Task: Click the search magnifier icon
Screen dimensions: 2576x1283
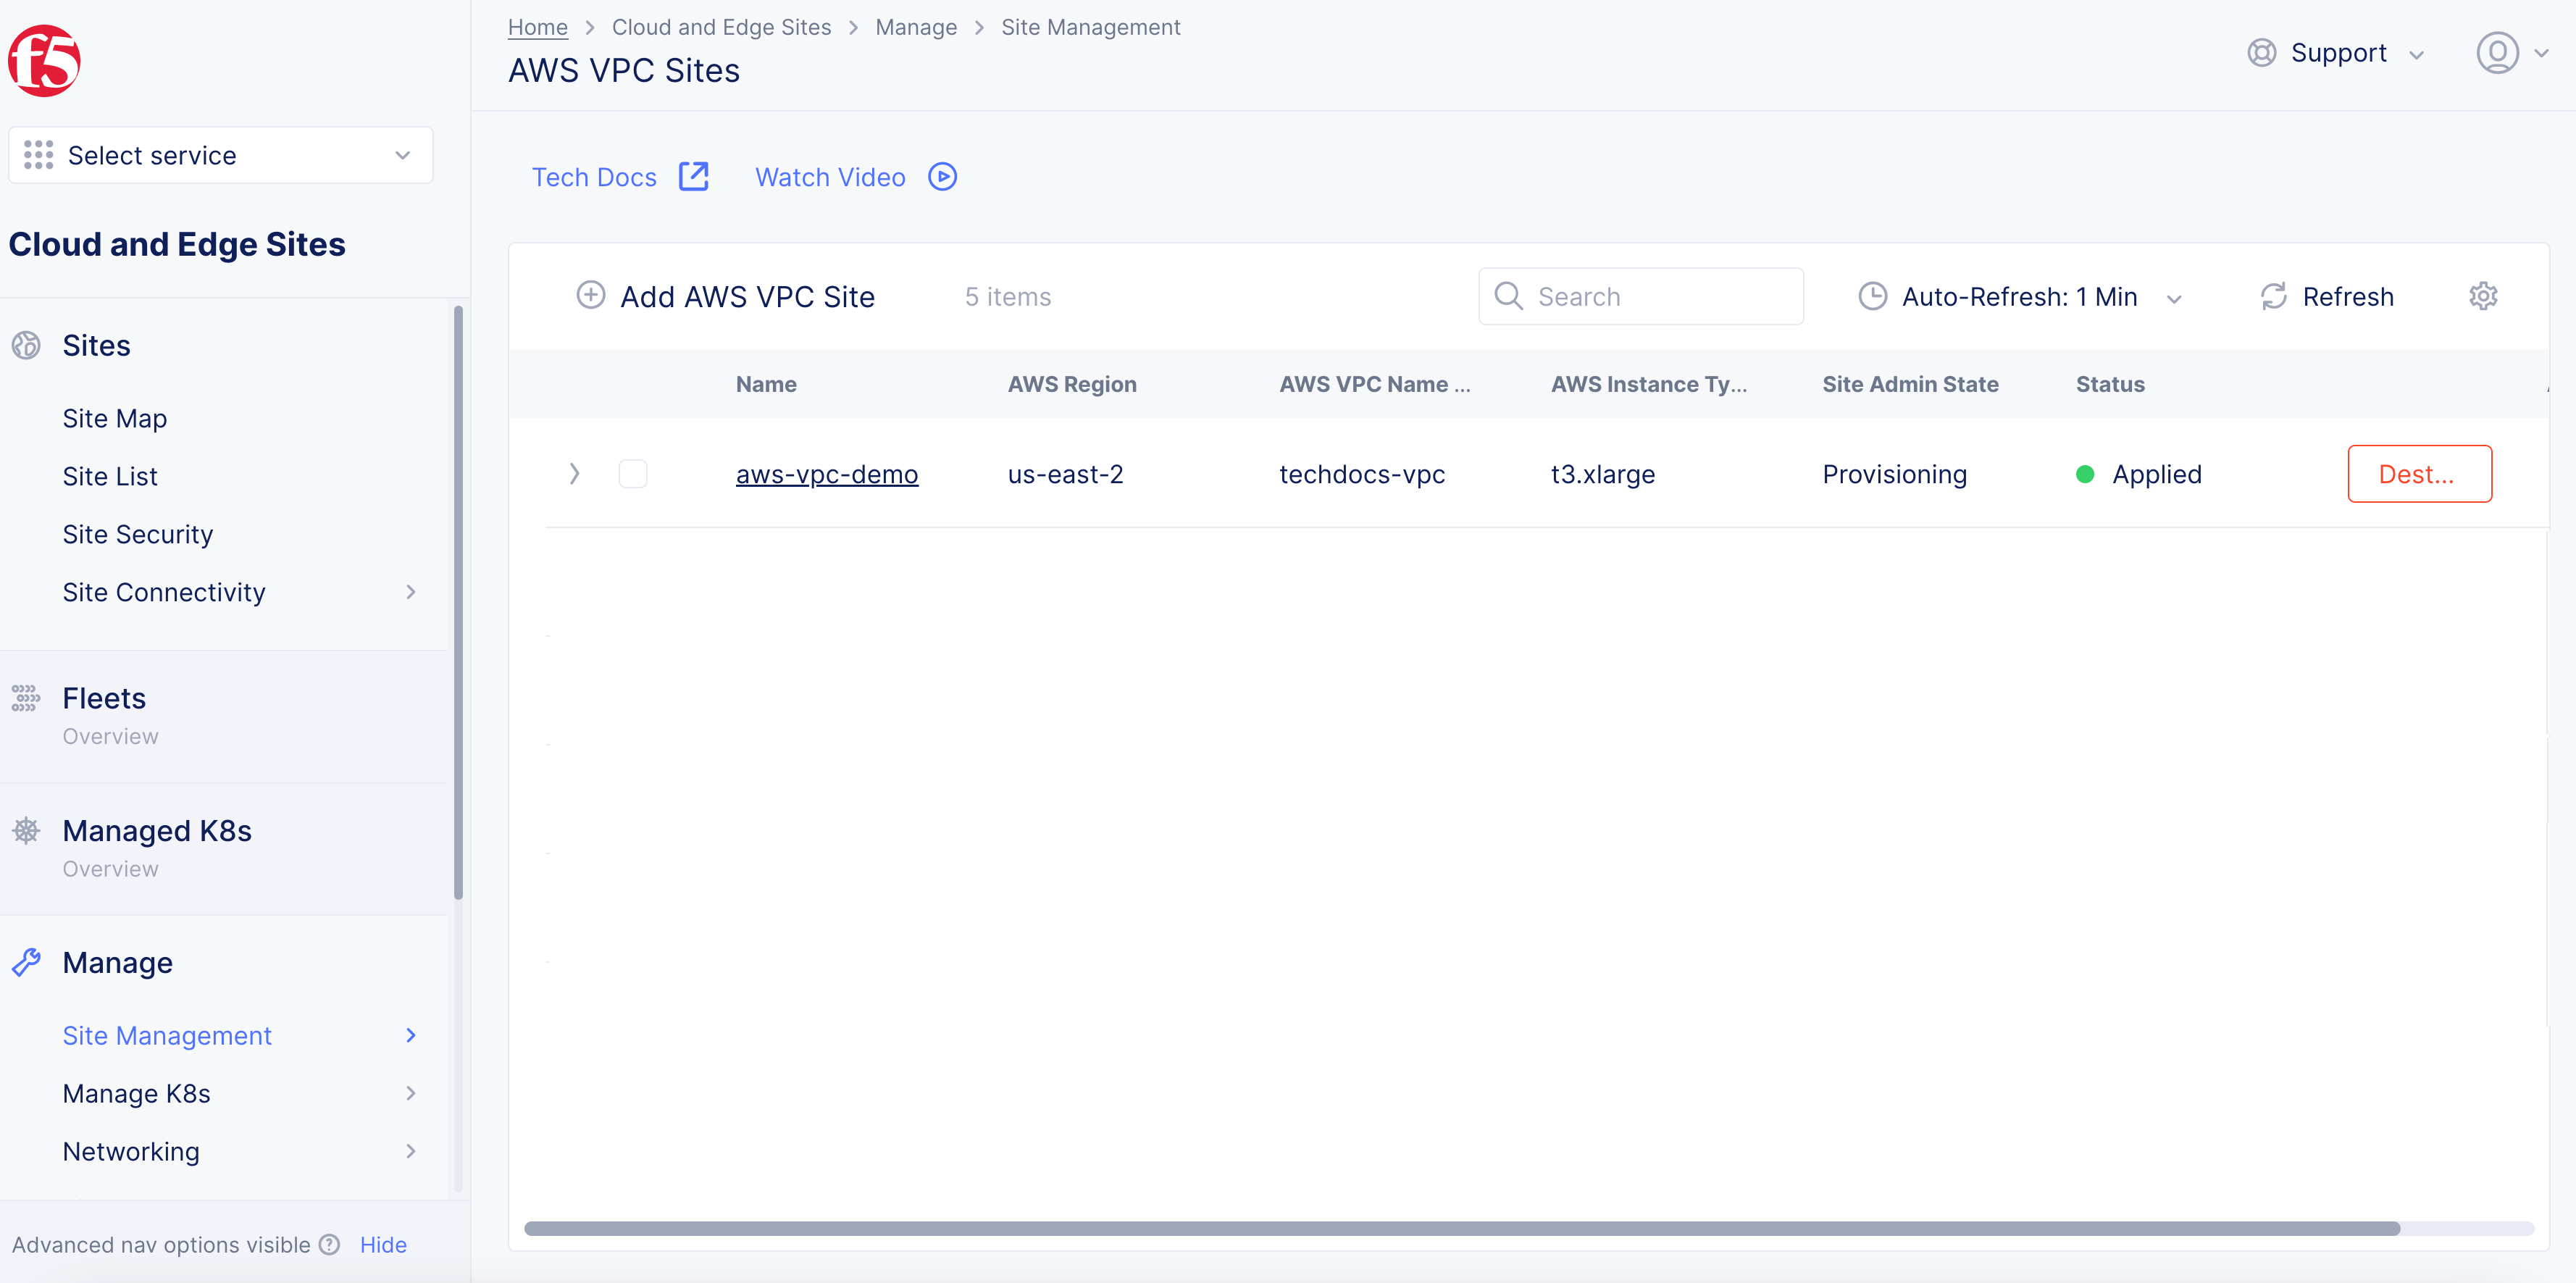Action: click(x=1508, y=295)
